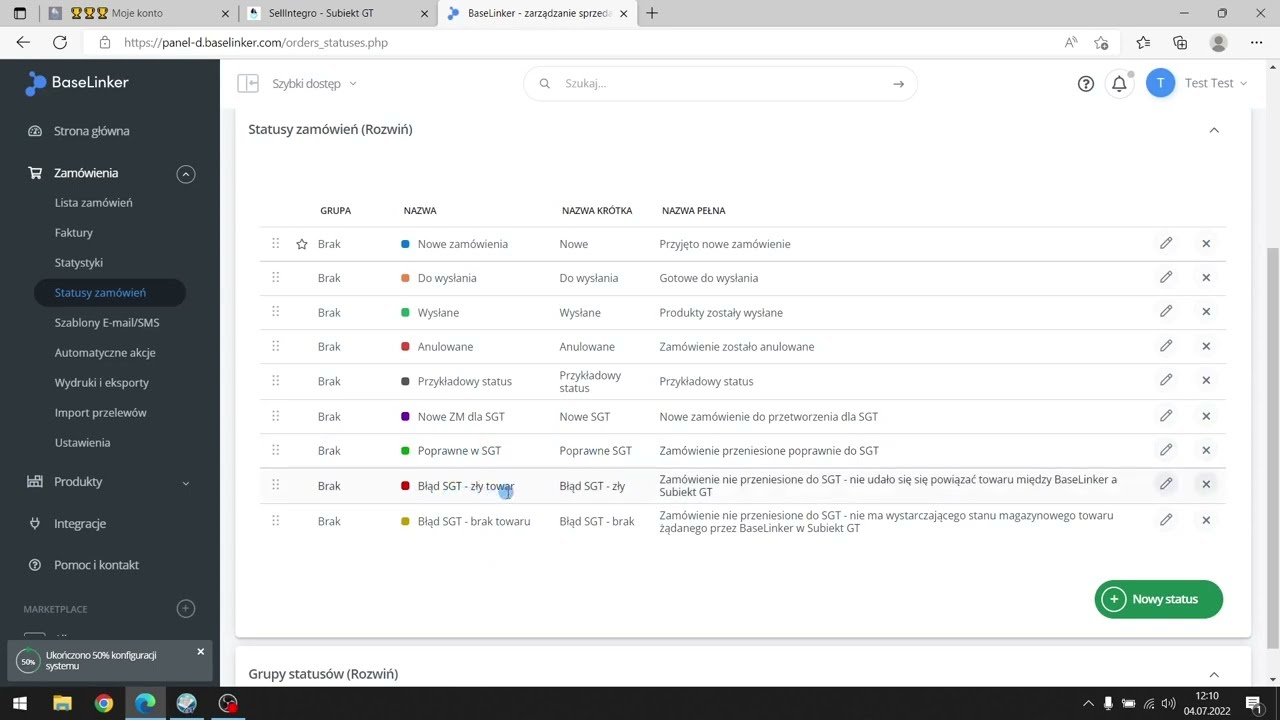Click the Szybki dostęp panel icon
Viewport: 1280px width, 720px height.
pyautogui.click(x=248, y=83)
